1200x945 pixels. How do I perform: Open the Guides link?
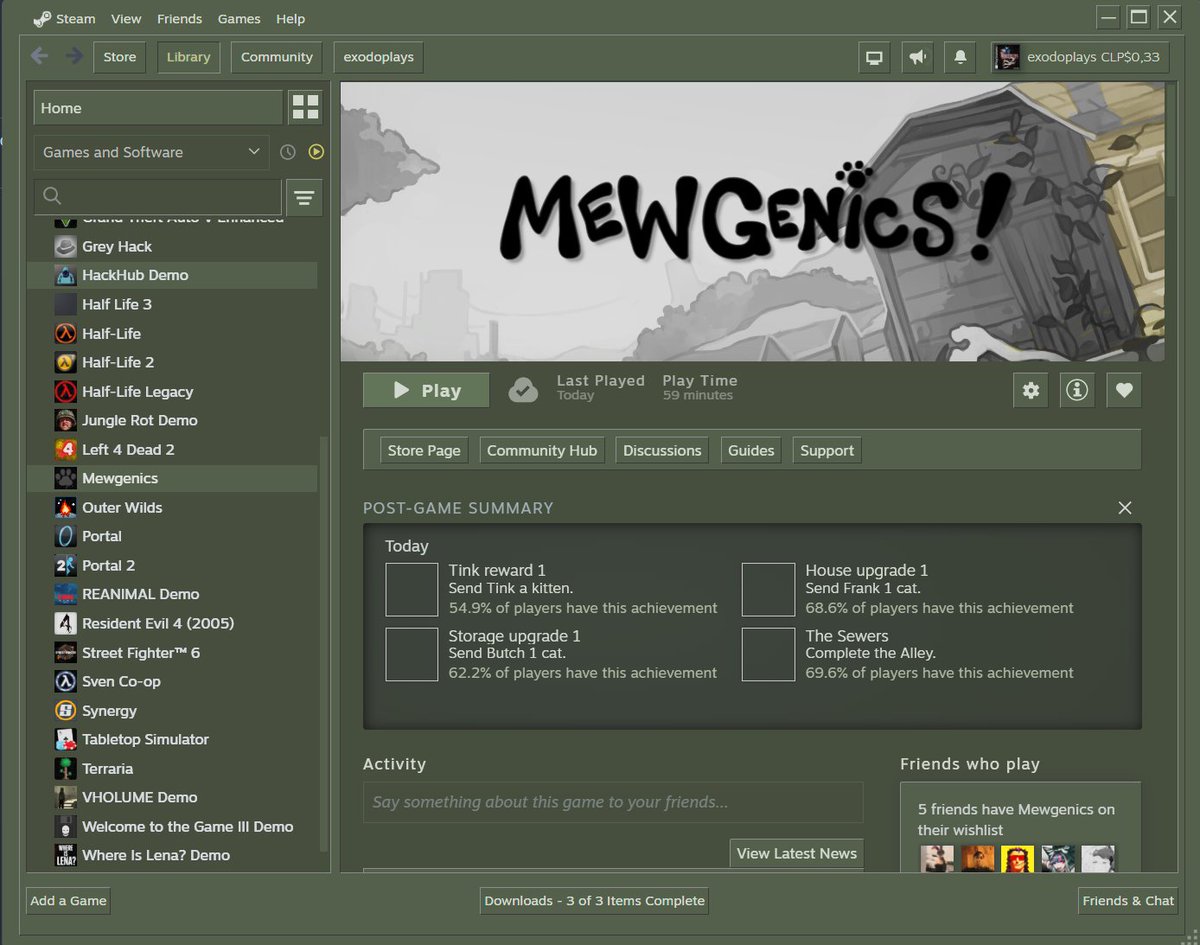tap(751, 450)
